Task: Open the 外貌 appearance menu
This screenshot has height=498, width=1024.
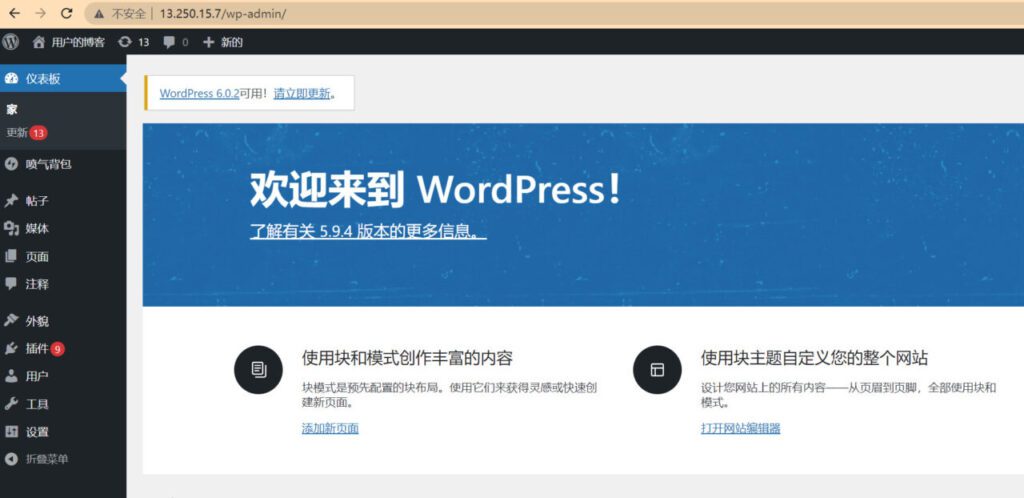Action: click(37, 321)
